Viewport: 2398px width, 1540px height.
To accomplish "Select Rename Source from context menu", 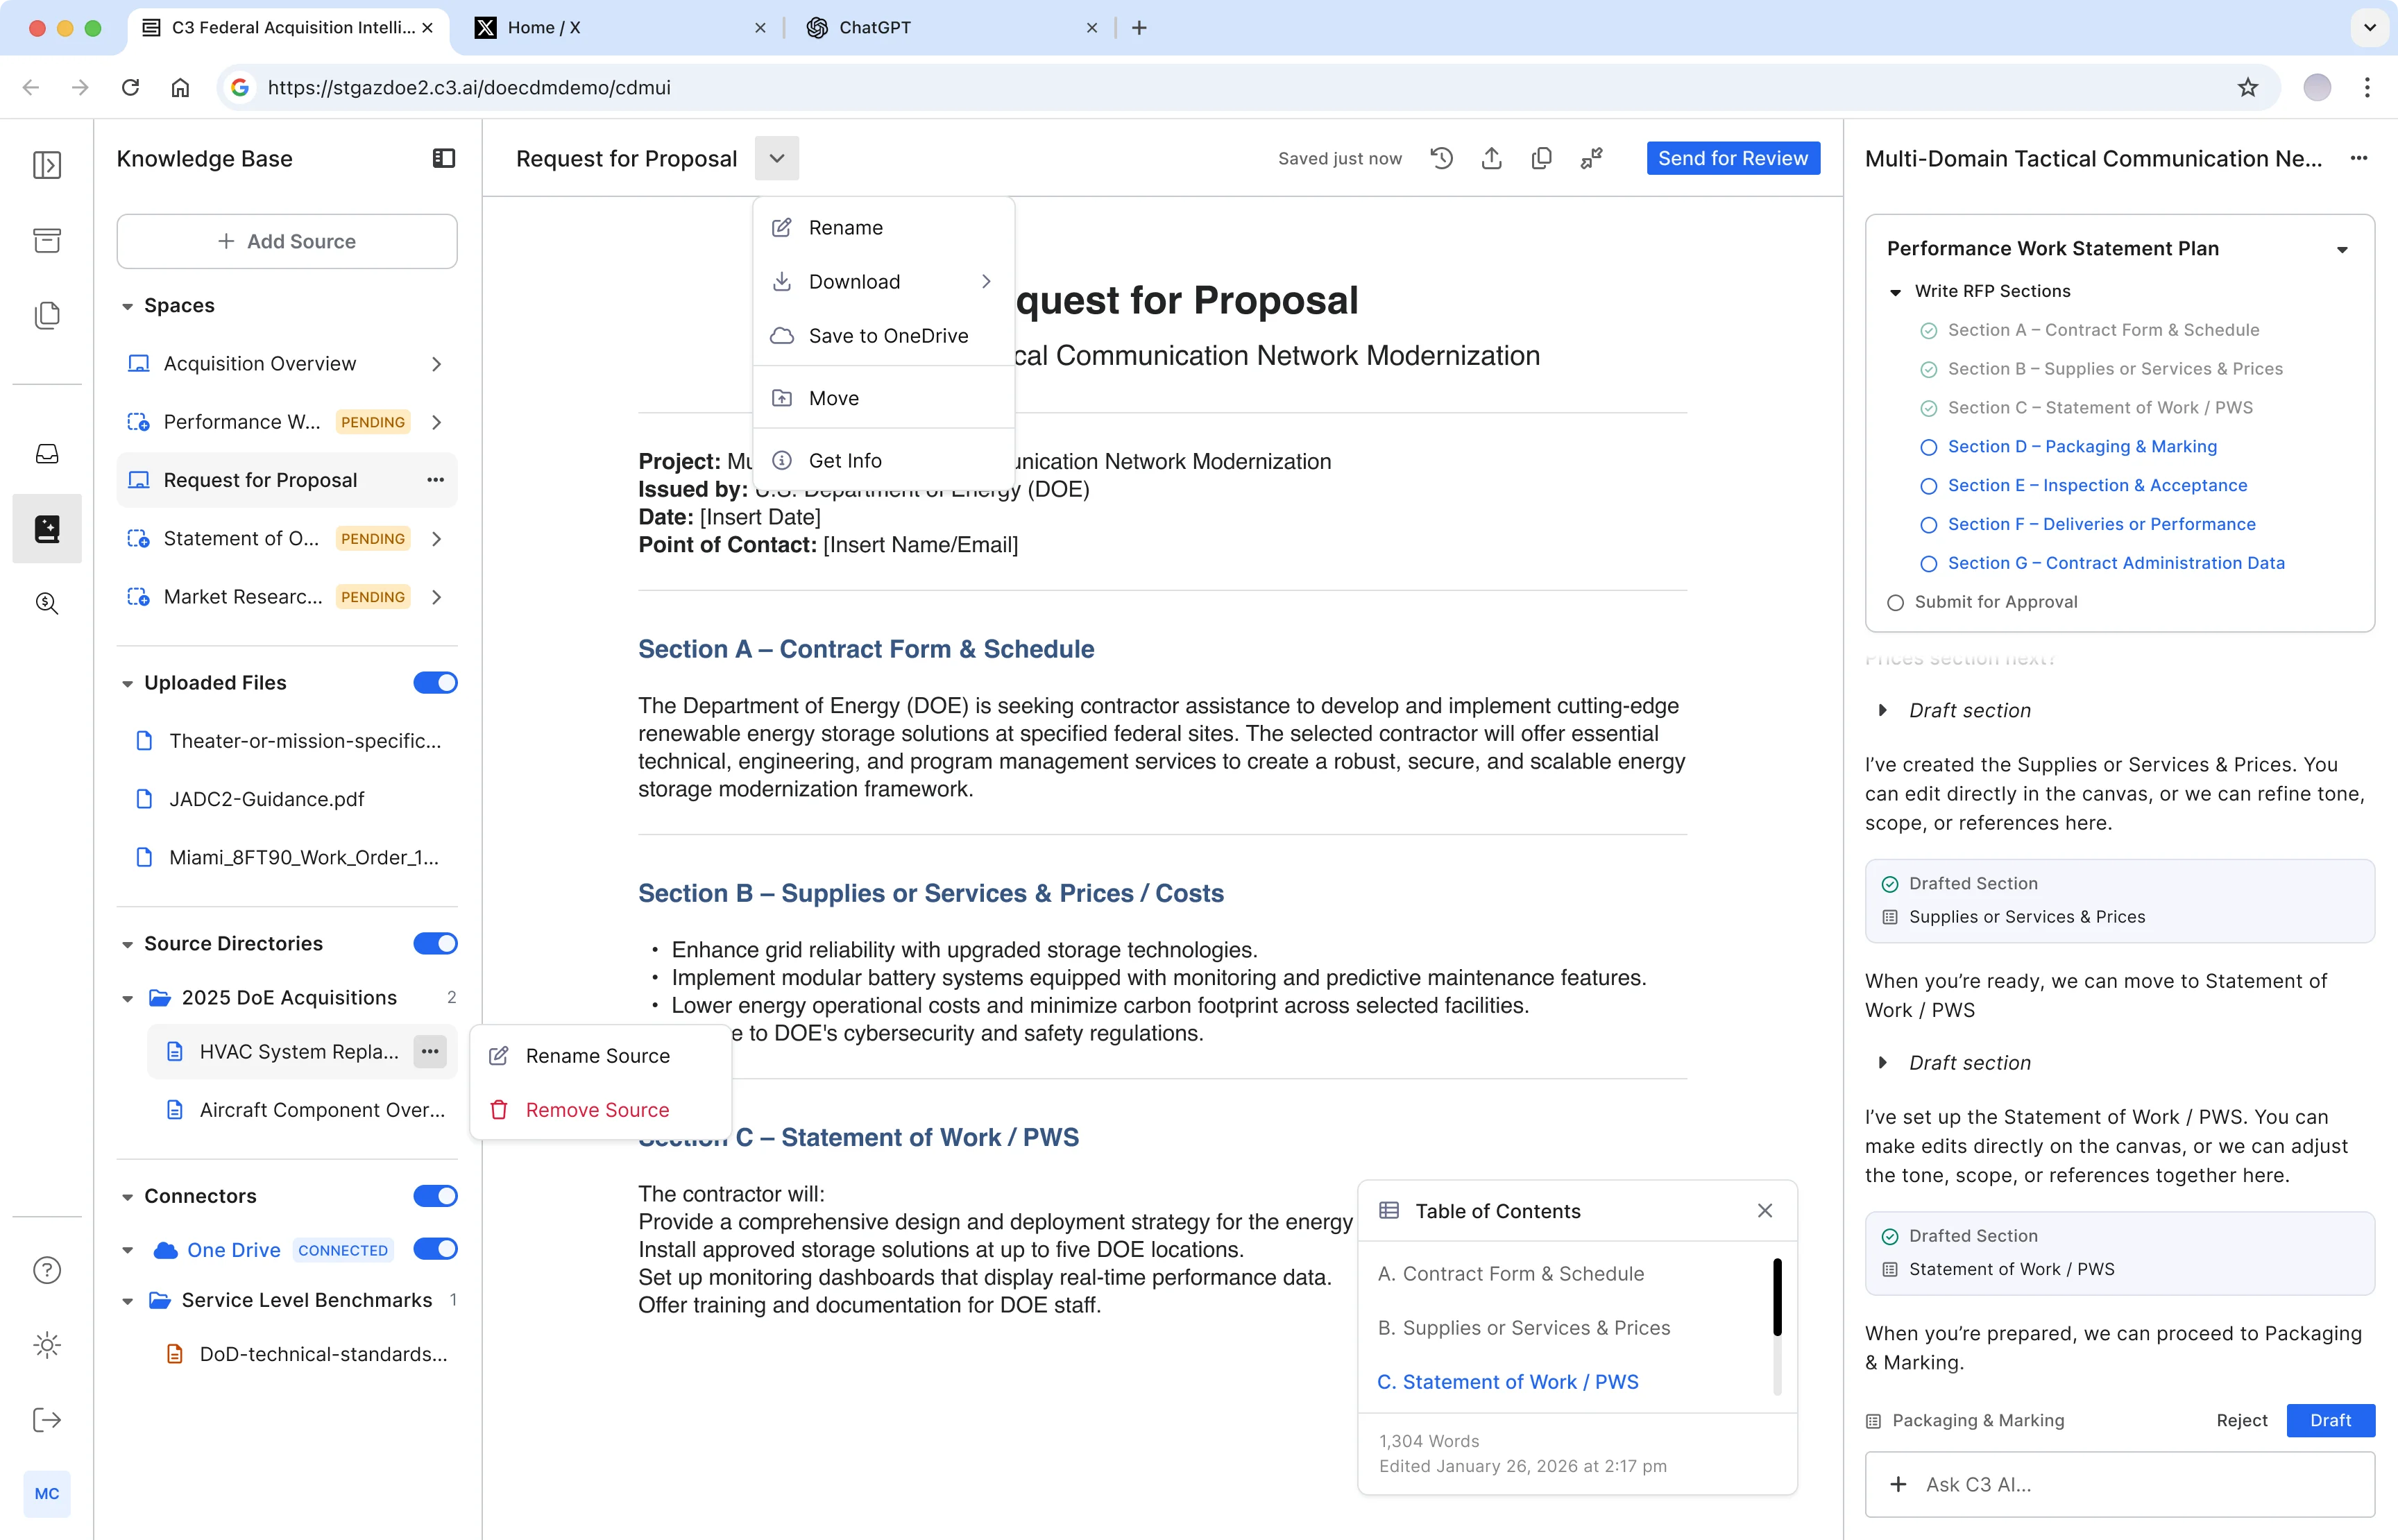I will pos(600,1056).
